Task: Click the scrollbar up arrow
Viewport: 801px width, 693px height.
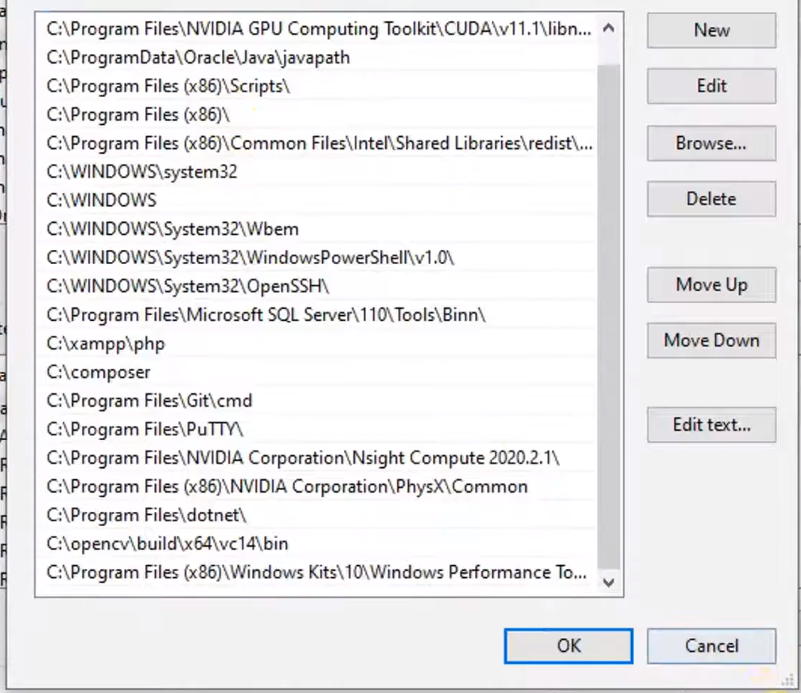Action: point(608,29)
